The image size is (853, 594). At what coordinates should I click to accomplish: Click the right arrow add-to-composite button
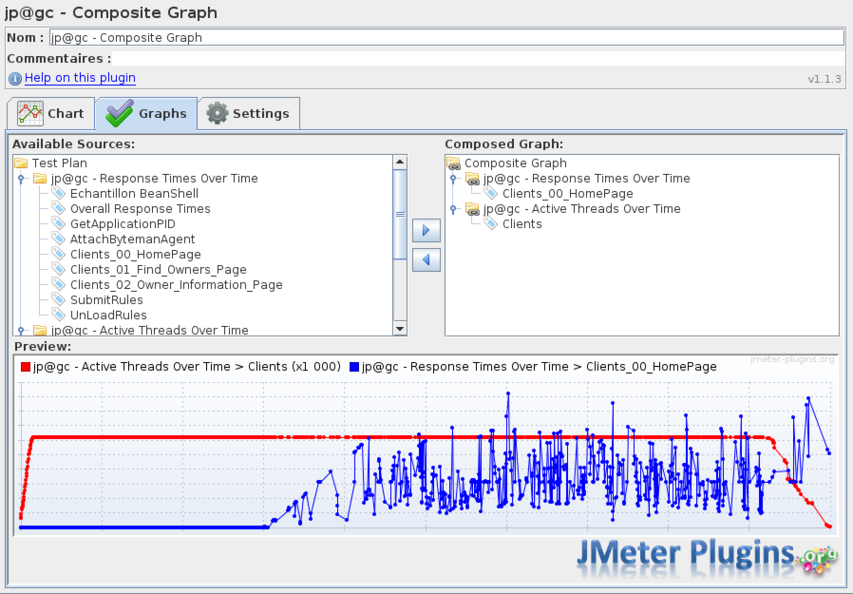(x=426, y=231)
